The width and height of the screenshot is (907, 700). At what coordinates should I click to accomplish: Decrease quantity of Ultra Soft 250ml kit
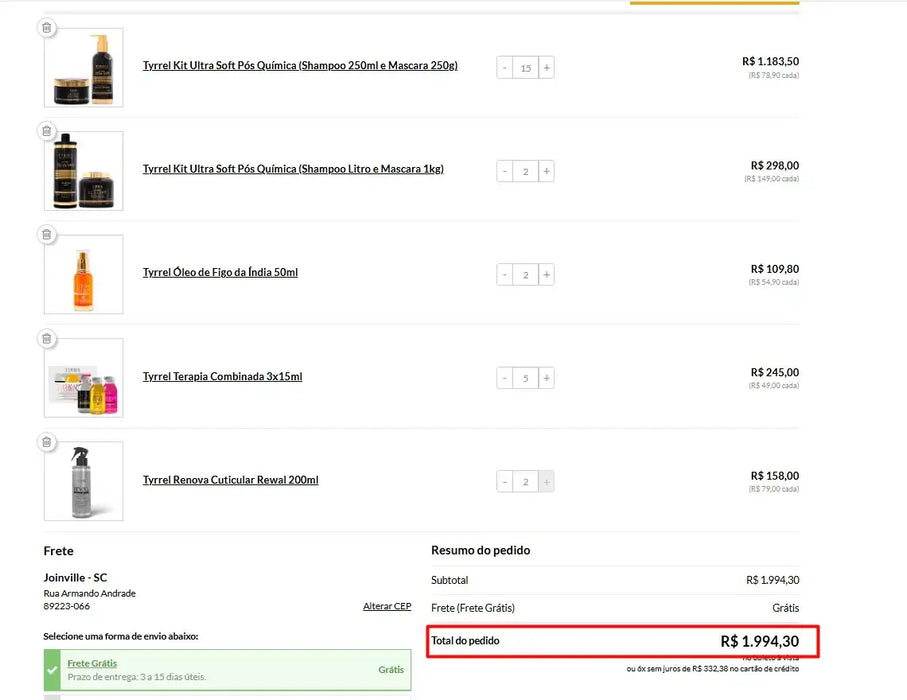(x=505, y=68)
